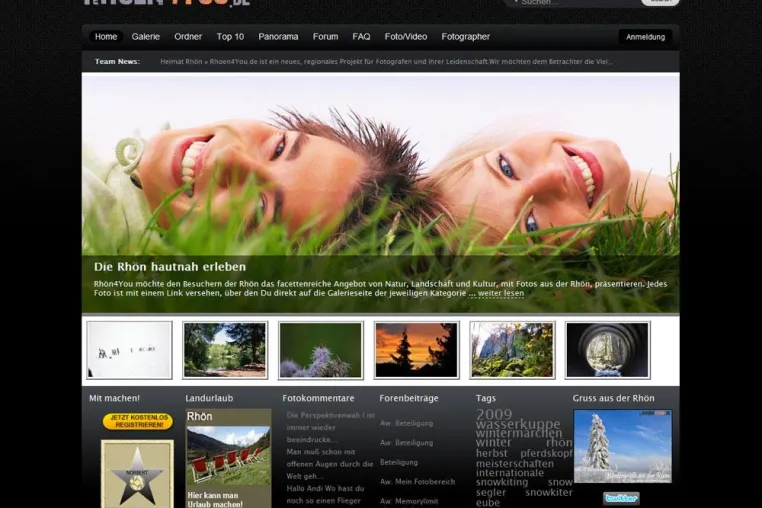762x508 pixels.
Task: Open the 'Die Perspektivenwahl' photo comment
Action: (x=330, y=427)
